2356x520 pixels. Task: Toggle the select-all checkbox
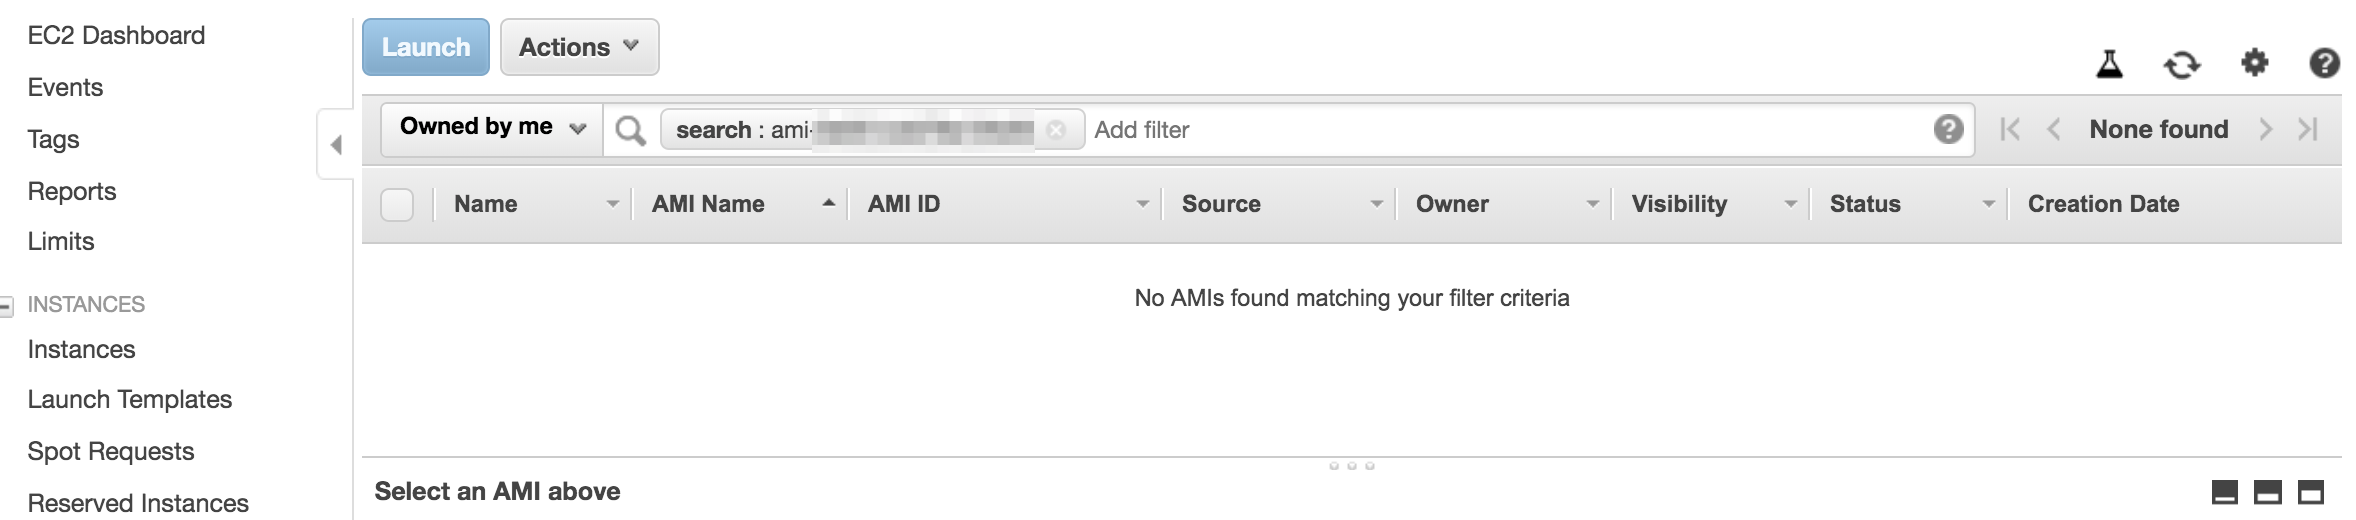click(x=397, y=205)
